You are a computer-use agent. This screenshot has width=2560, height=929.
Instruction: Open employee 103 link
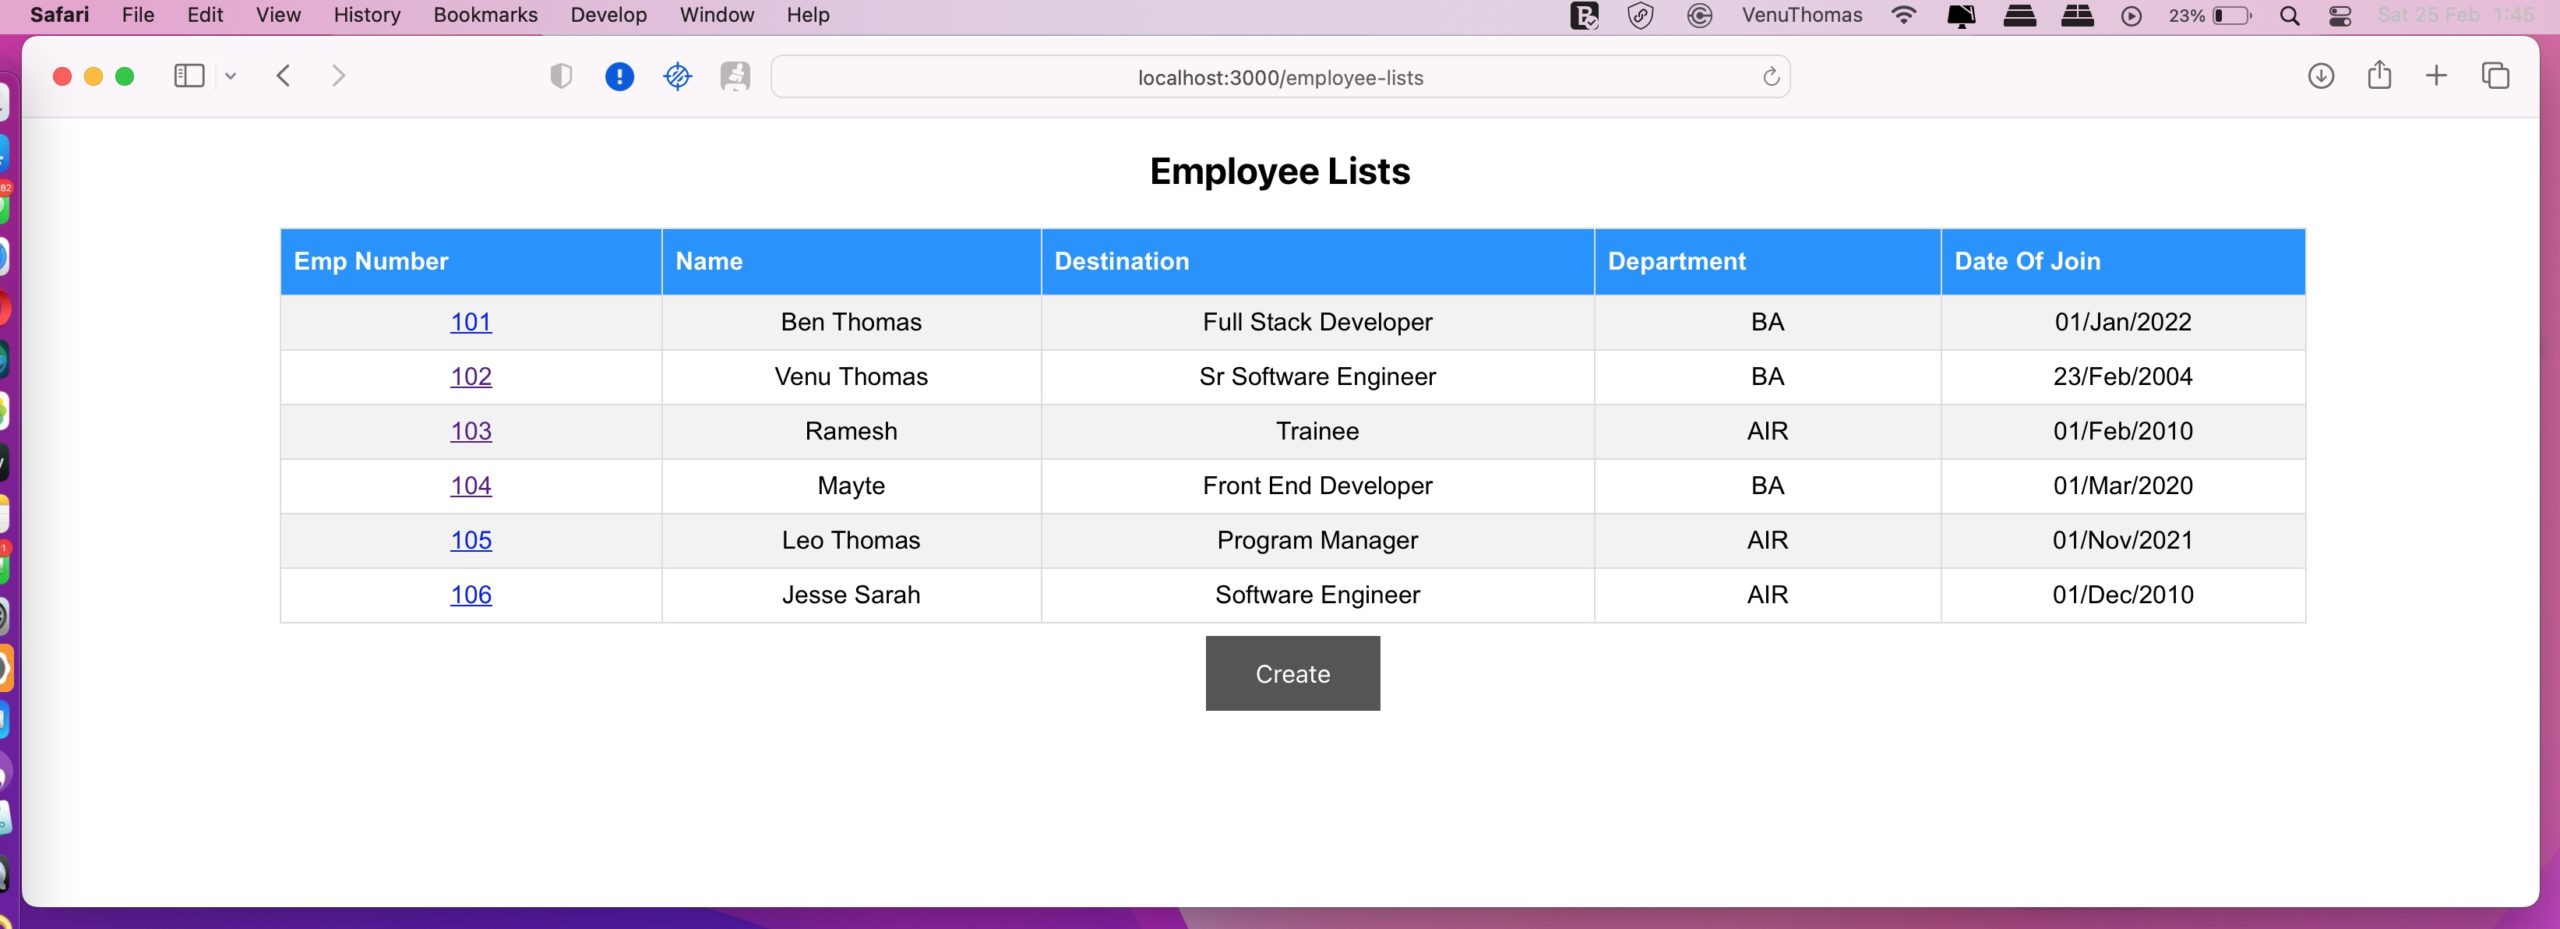(x=471, y=431)
